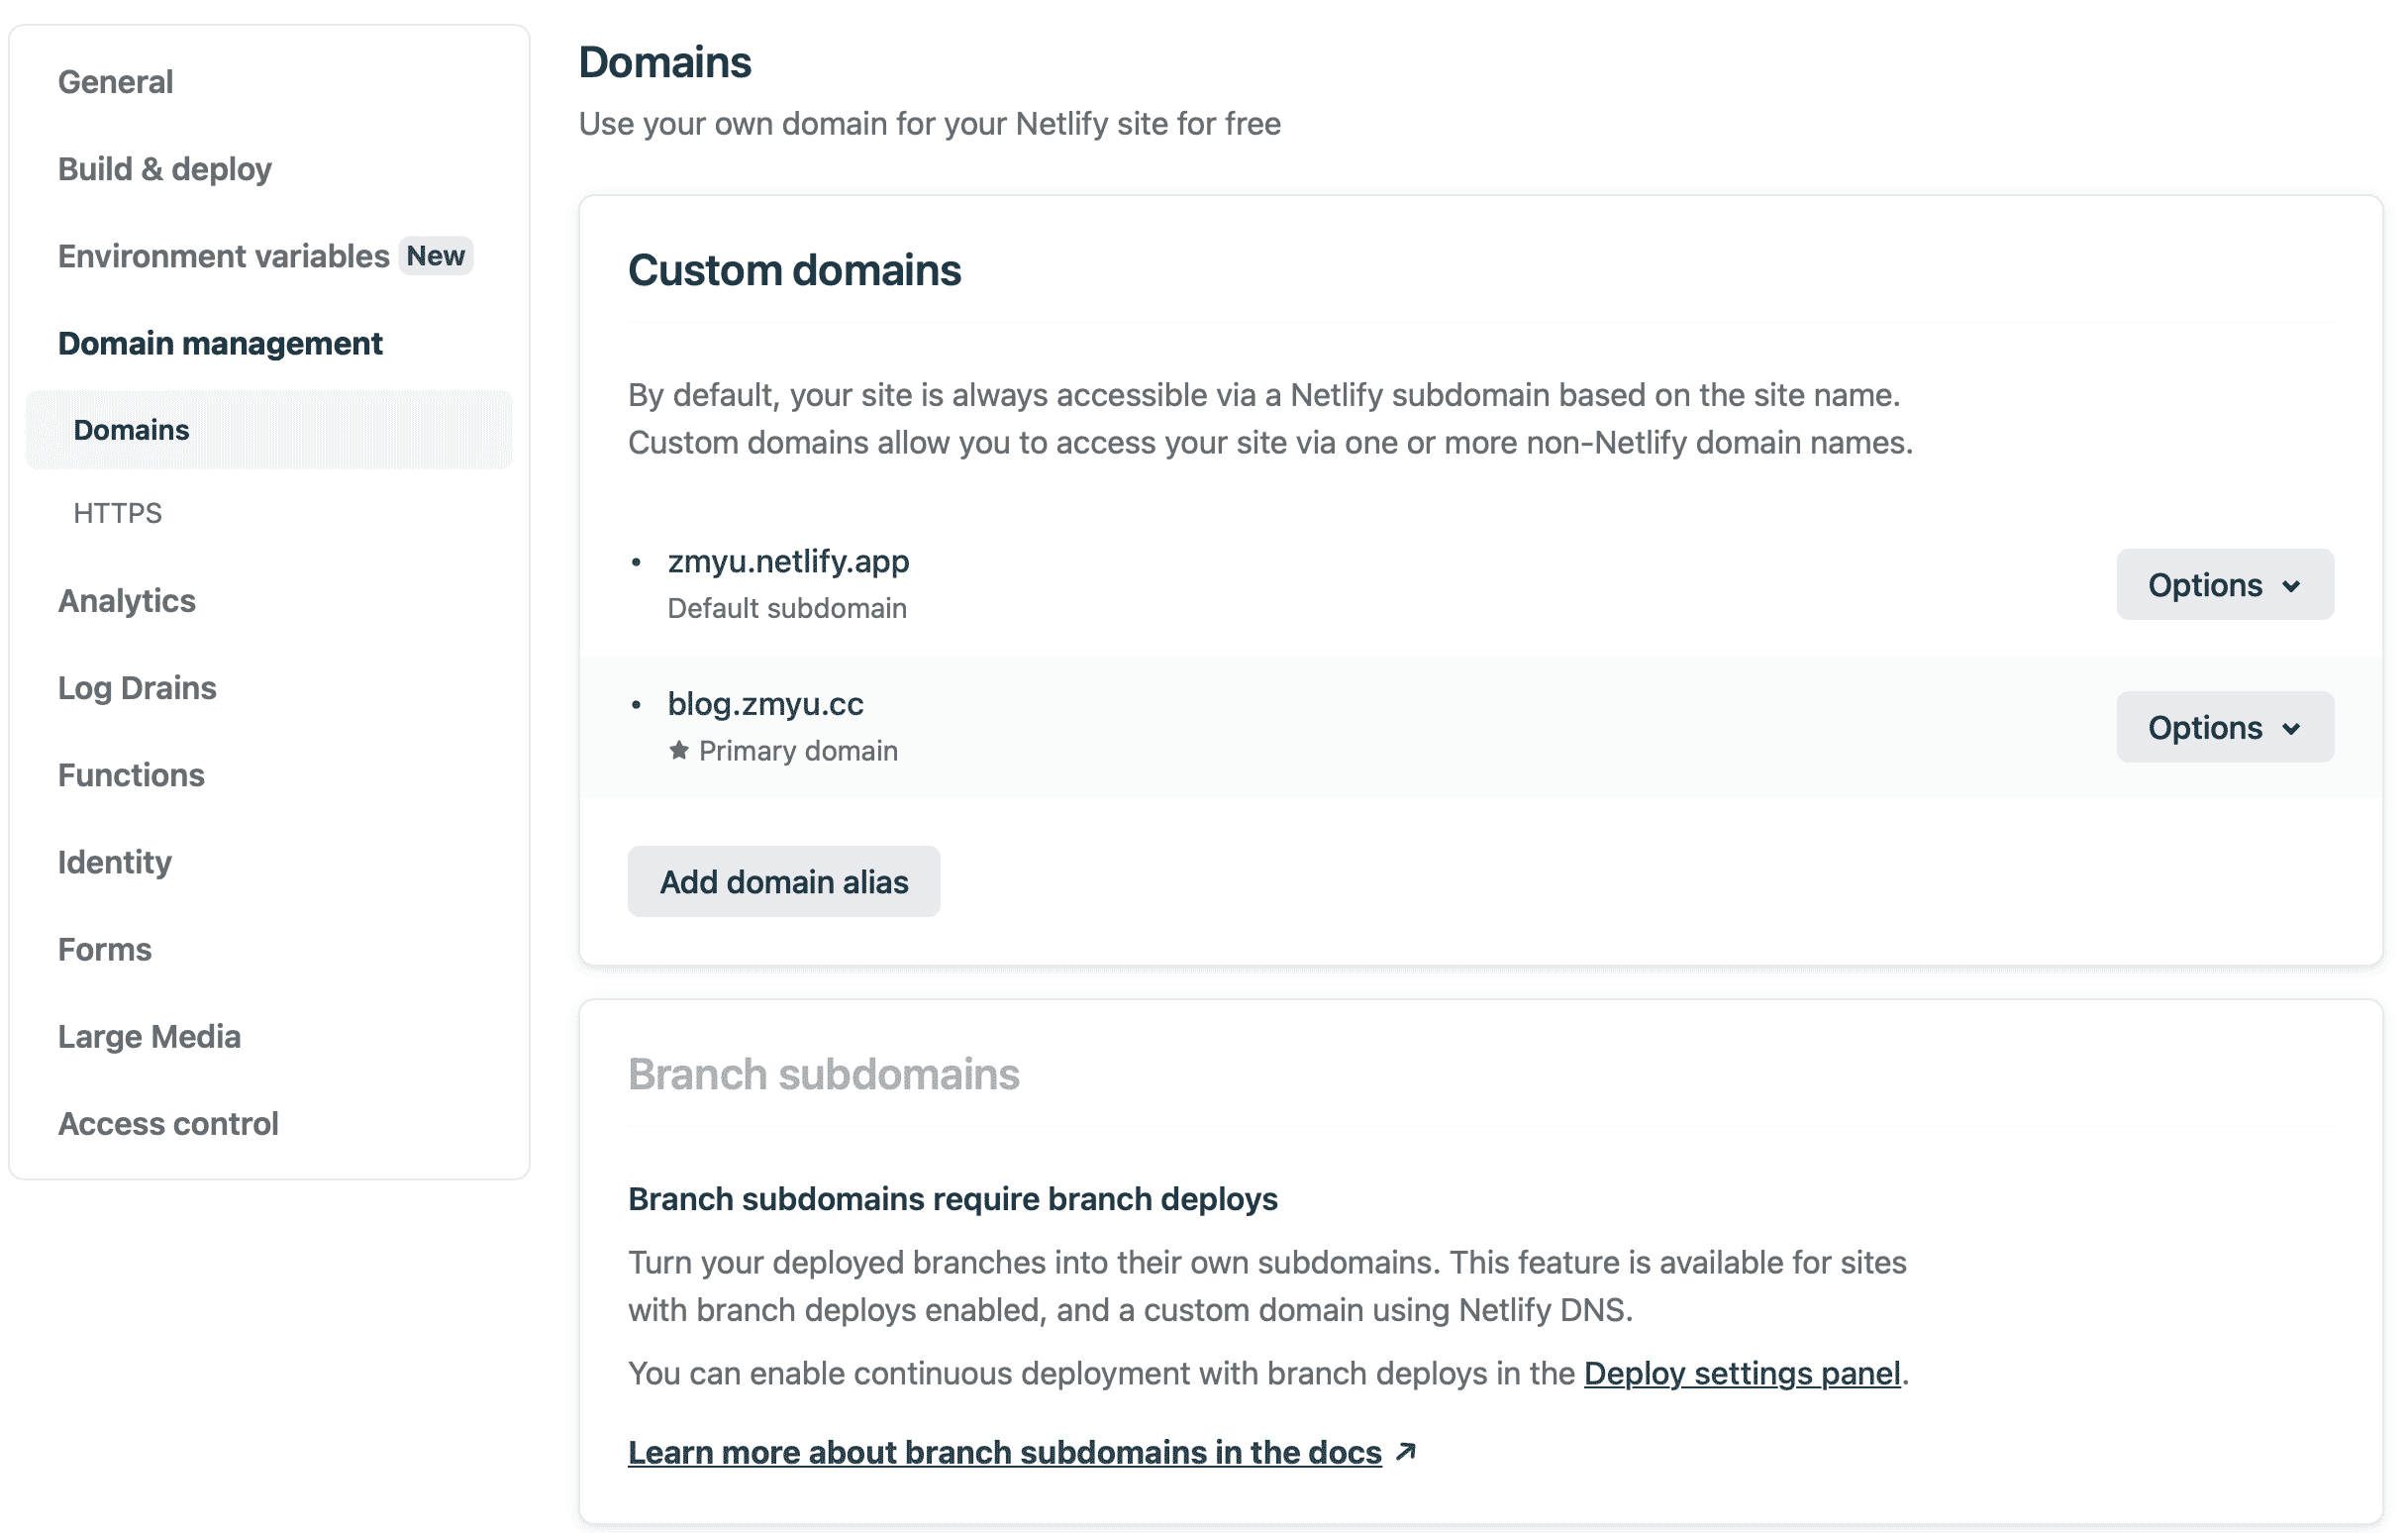Open Access control settings

click(x=169, y=1123)
